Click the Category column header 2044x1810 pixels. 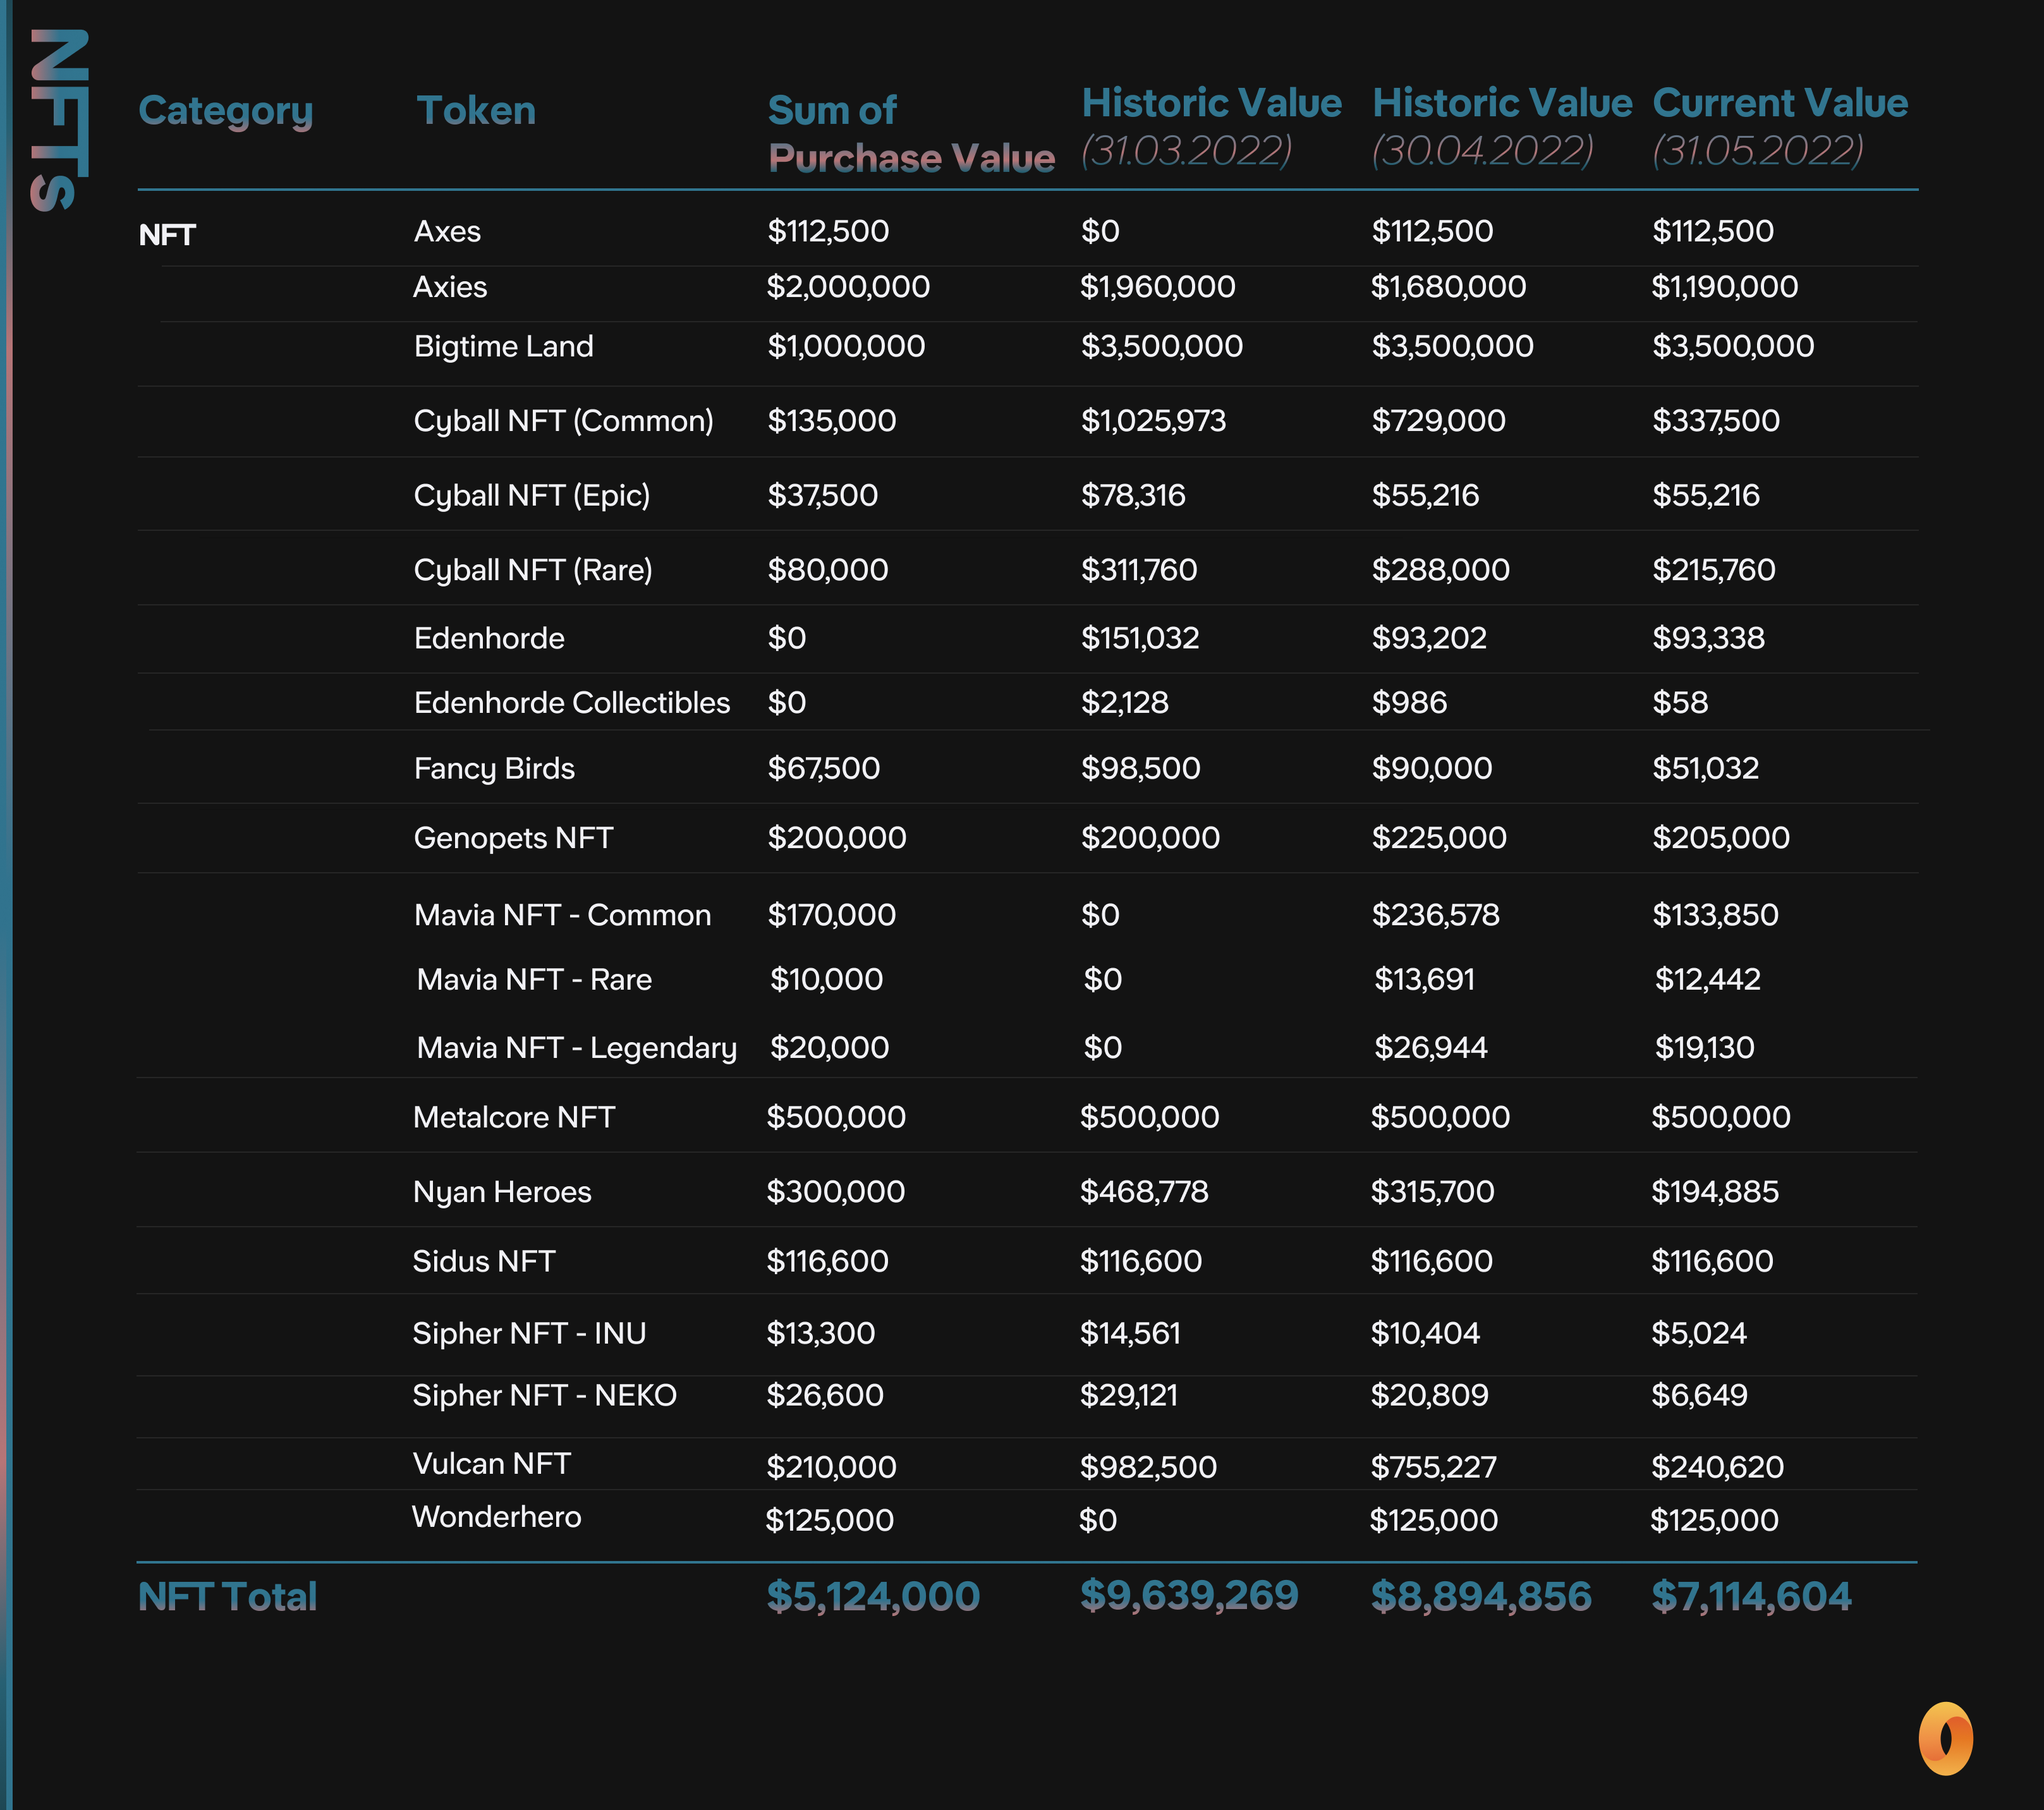tap(225, 112)
